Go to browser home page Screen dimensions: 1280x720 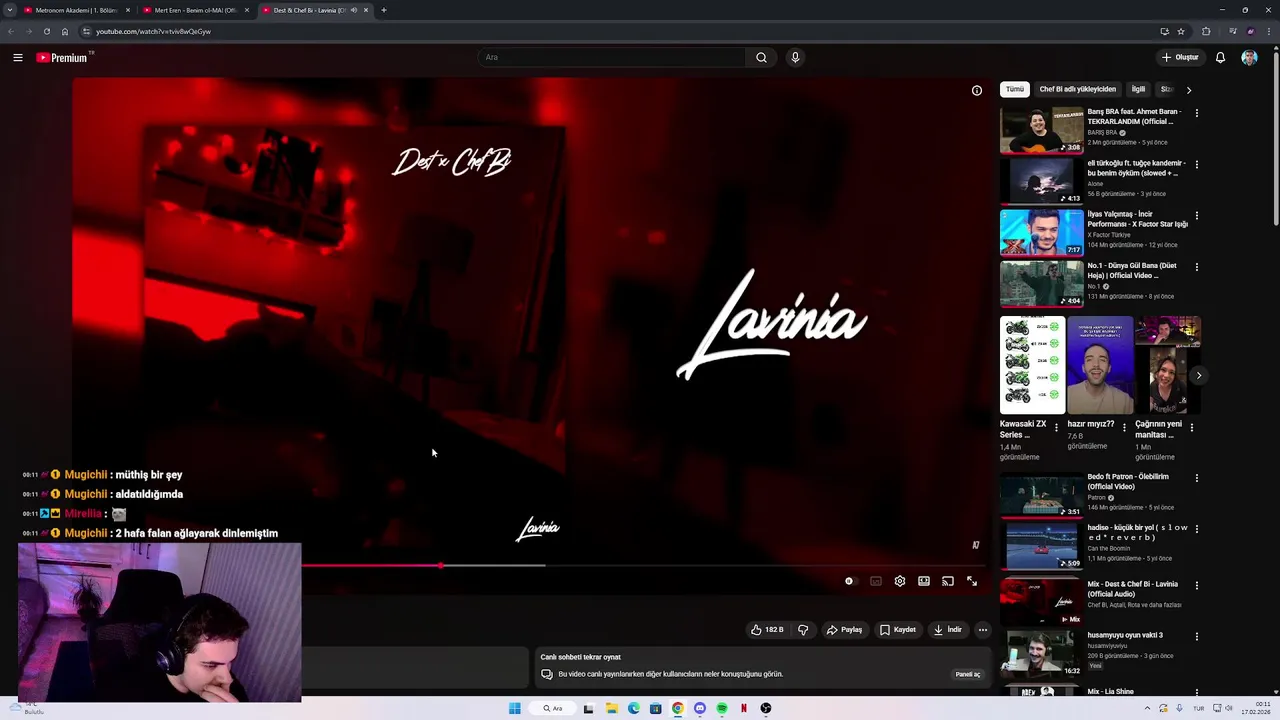(65, 31)
